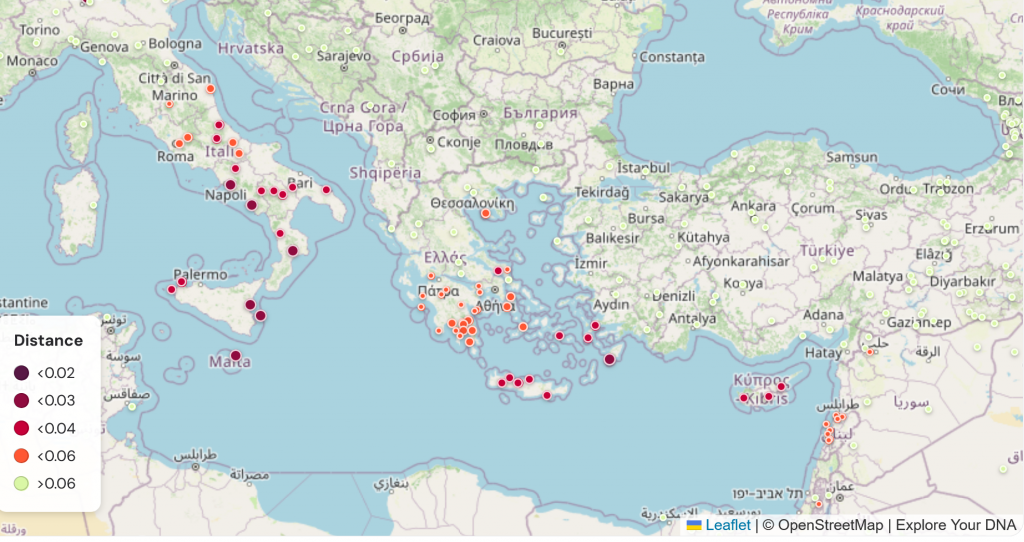1024x542 pixels.
Task: Click the Sarajevo city label
Action: coord(344,56)
